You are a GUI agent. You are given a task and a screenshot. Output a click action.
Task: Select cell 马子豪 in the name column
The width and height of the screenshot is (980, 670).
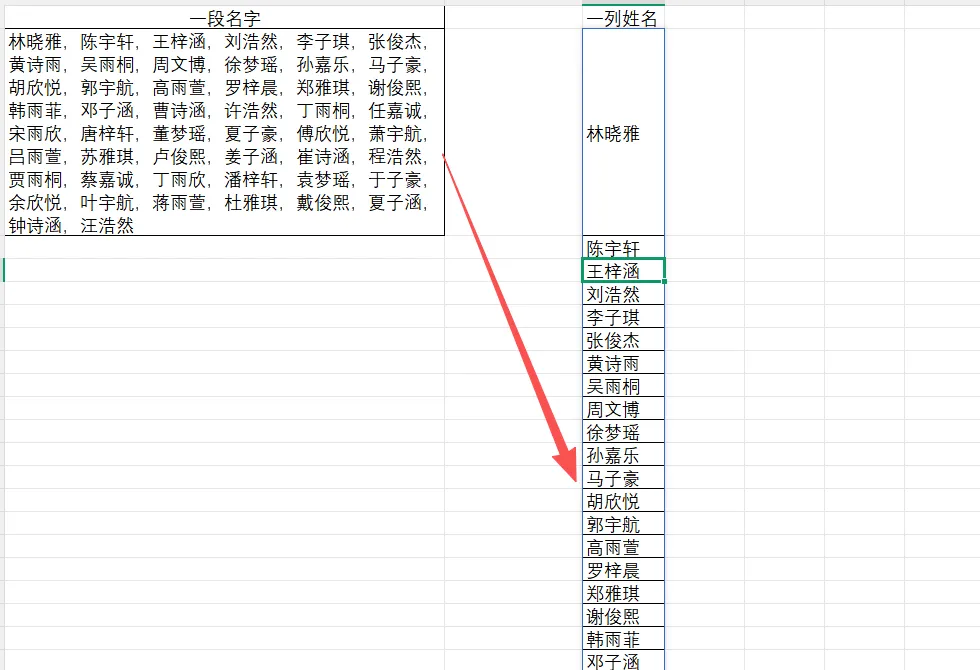point(623,478)
